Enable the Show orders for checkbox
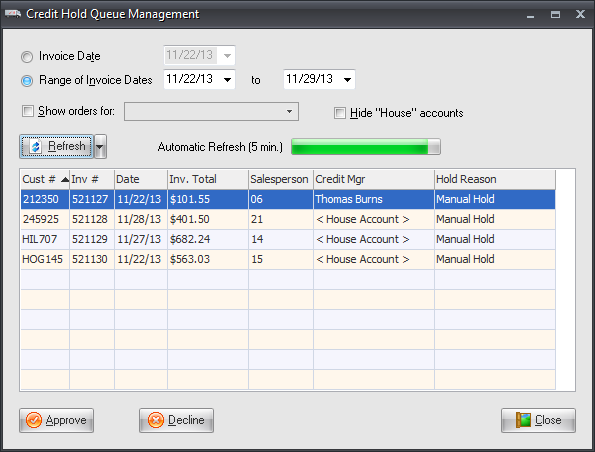This screenshot has height=452, width=595. coord(28,111)
